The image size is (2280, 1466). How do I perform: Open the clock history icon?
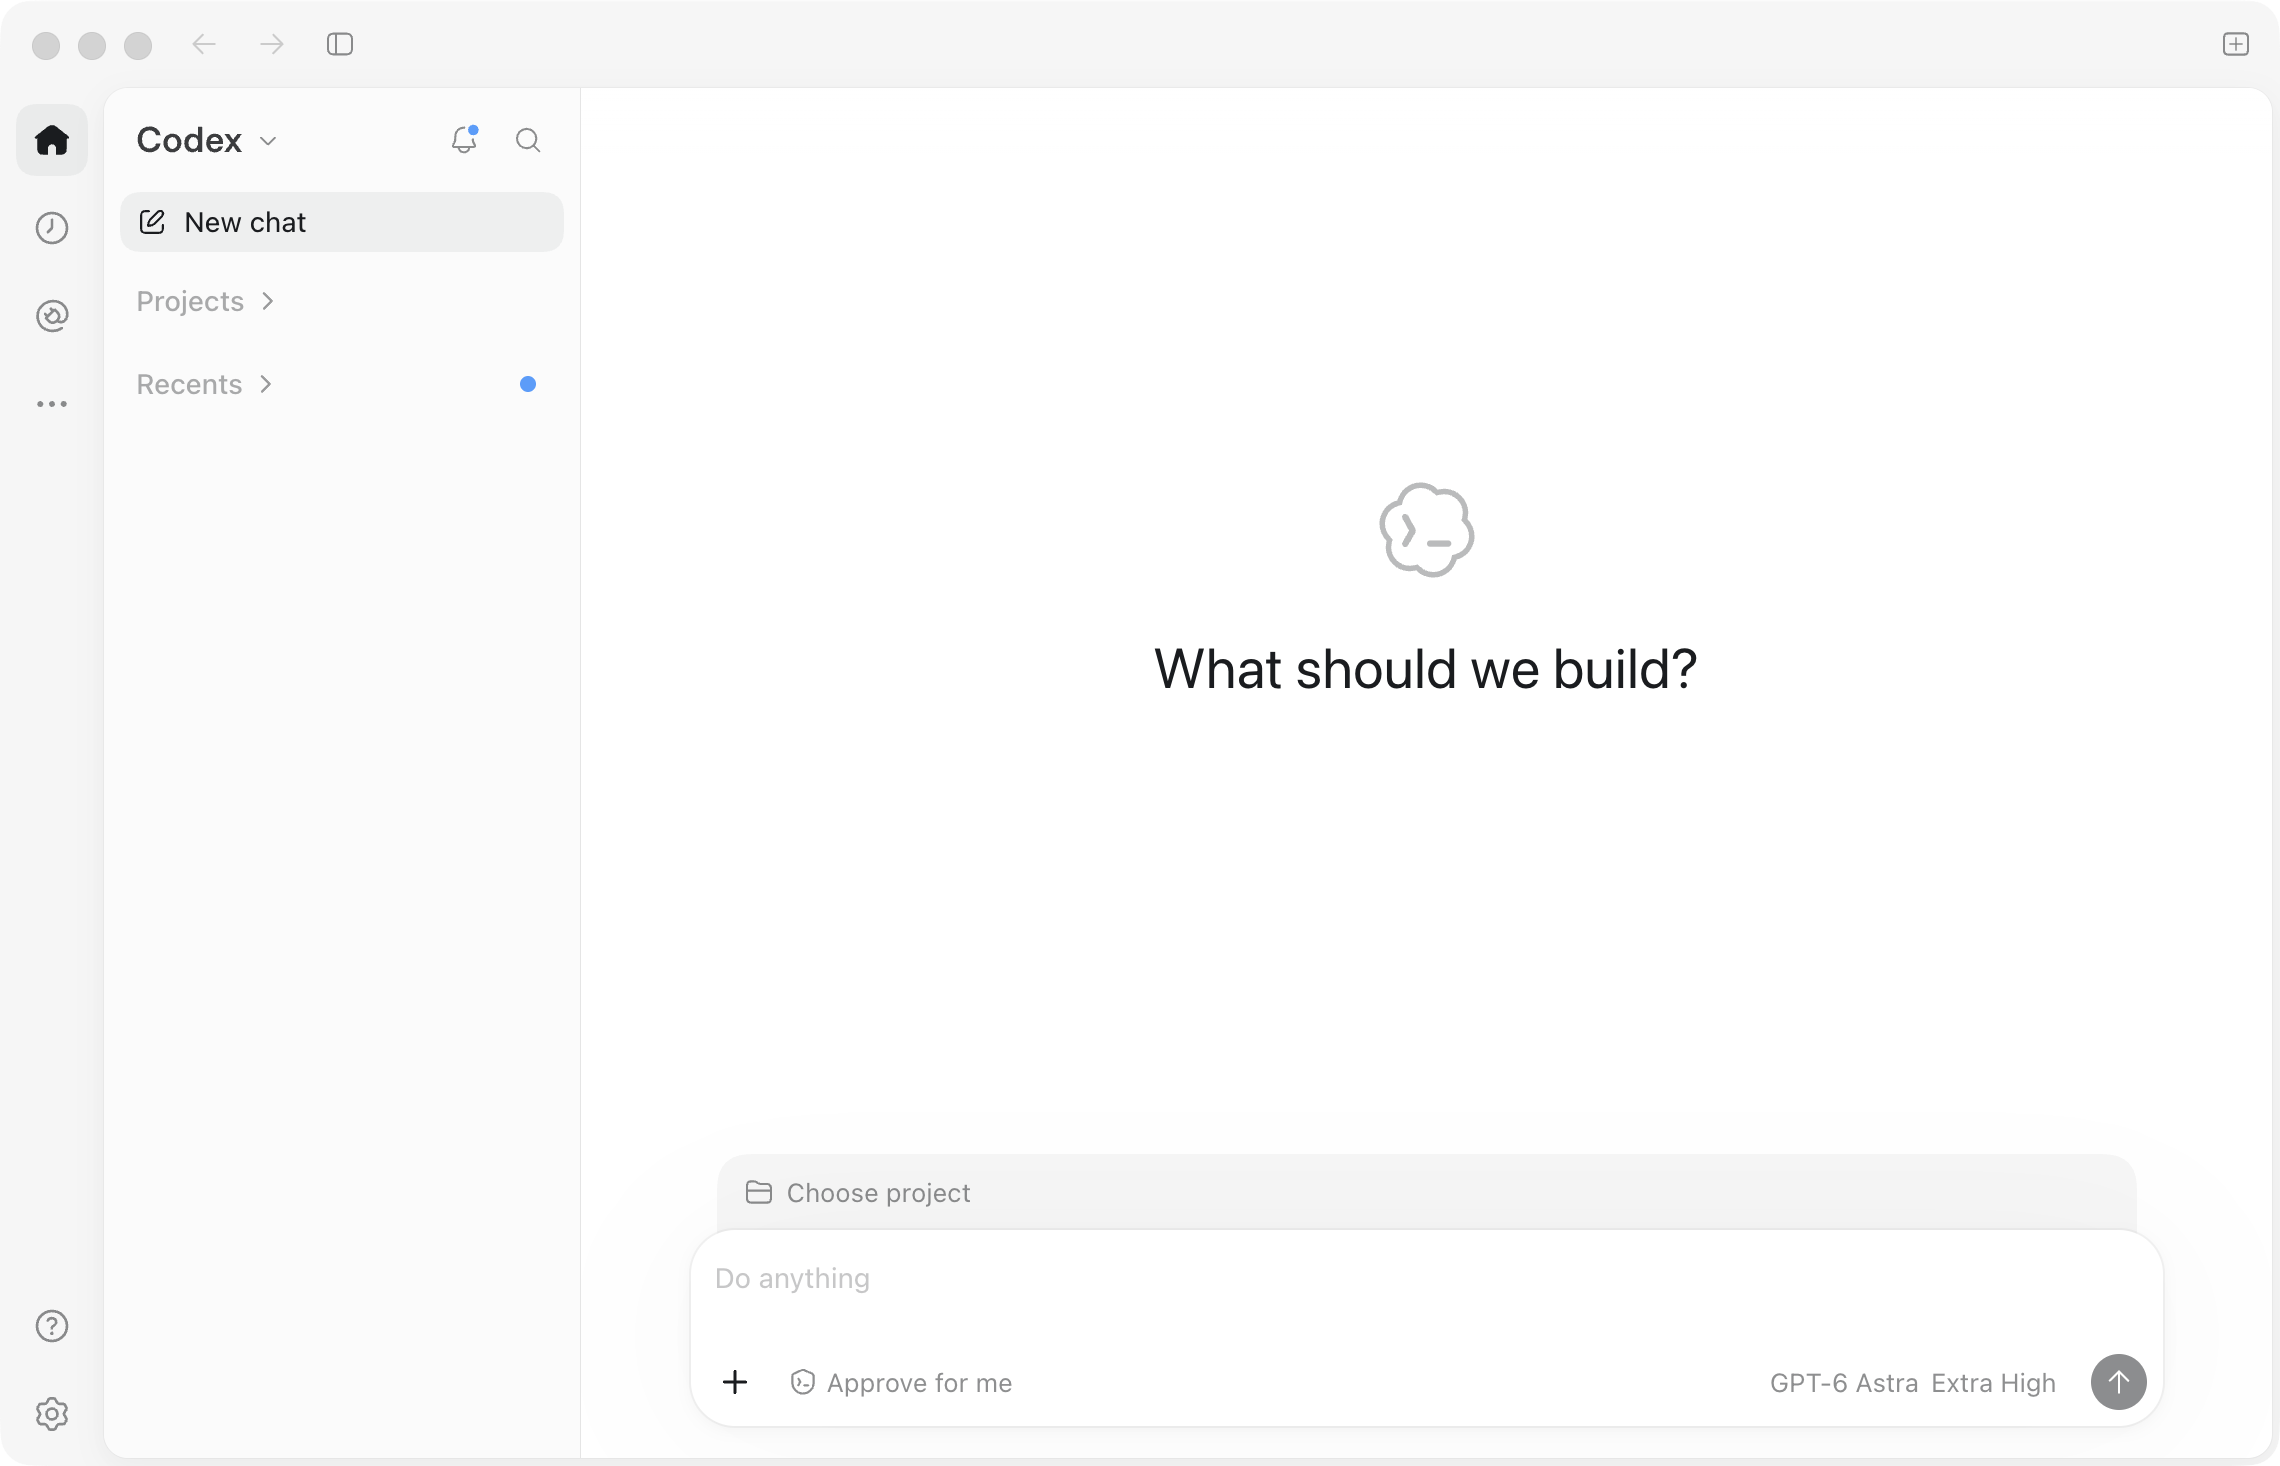(52, 228)
